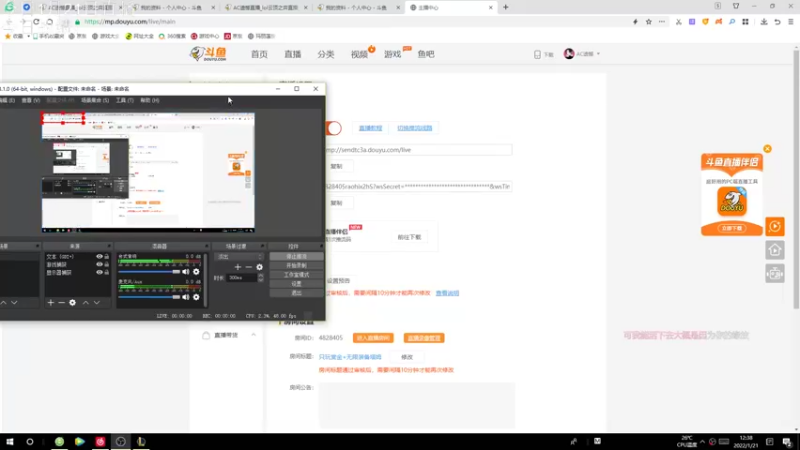Viewport: 800px width, 450px height.
Task: Lock the second source row
Action: point(107,264)
